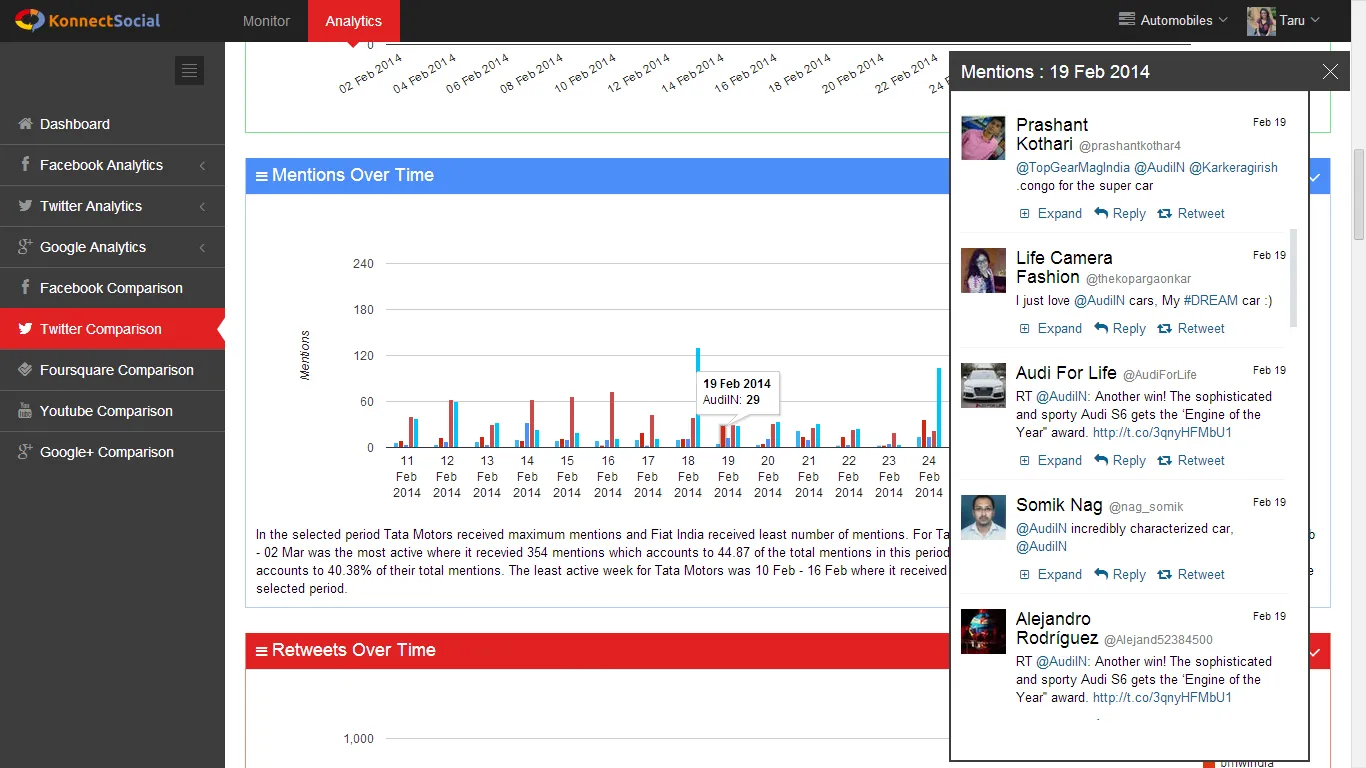Click the Mentions Over Time menu icon

(x=262, y=176)
